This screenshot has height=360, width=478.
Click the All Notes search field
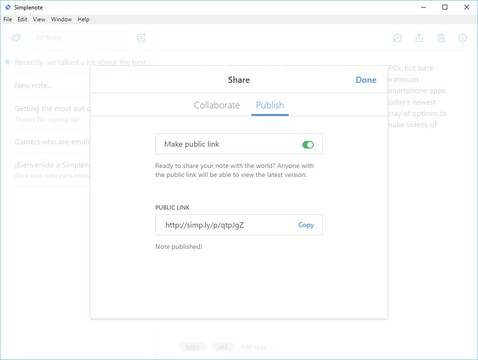[x=79, y=38]
